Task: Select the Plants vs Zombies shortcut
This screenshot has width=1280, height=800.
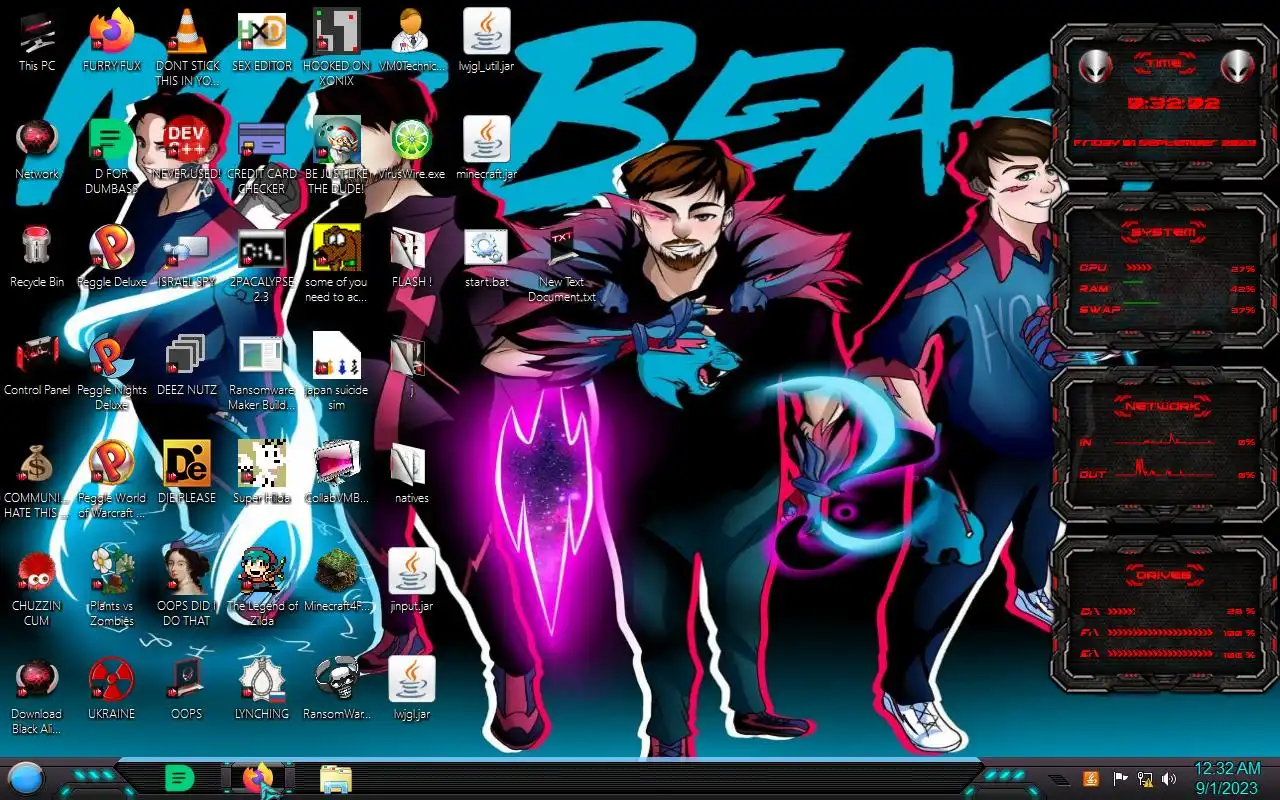Action: (x=112, y=587)
